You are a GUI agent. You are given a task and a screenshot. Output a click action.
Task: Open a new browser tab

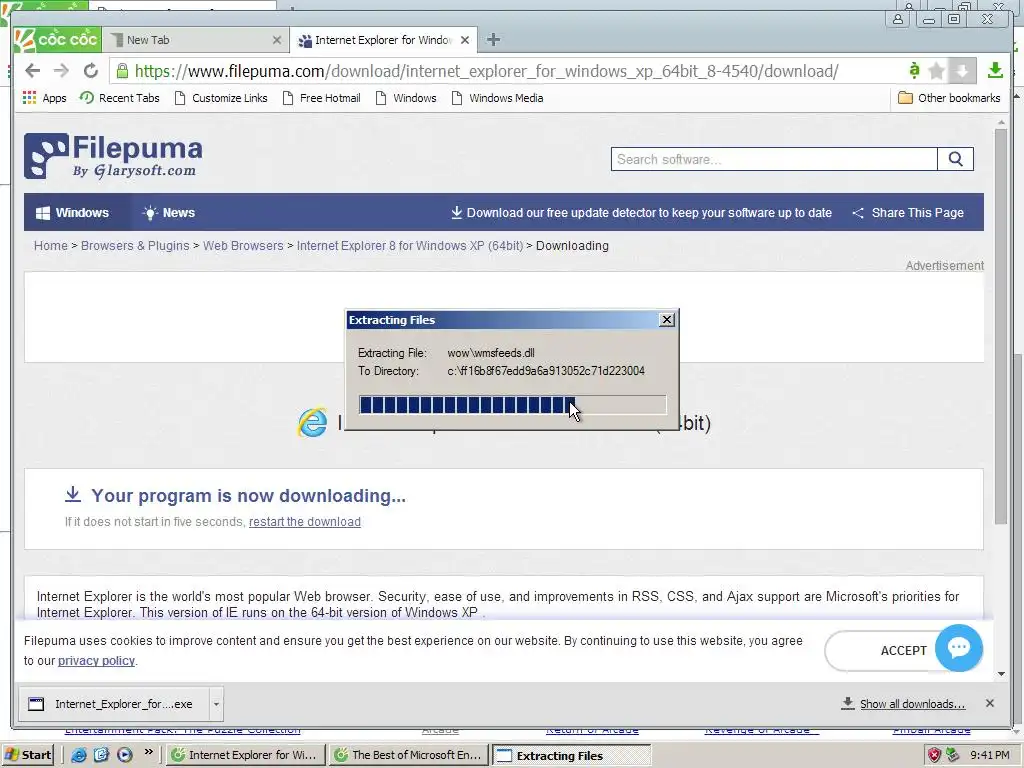[493, 40]
